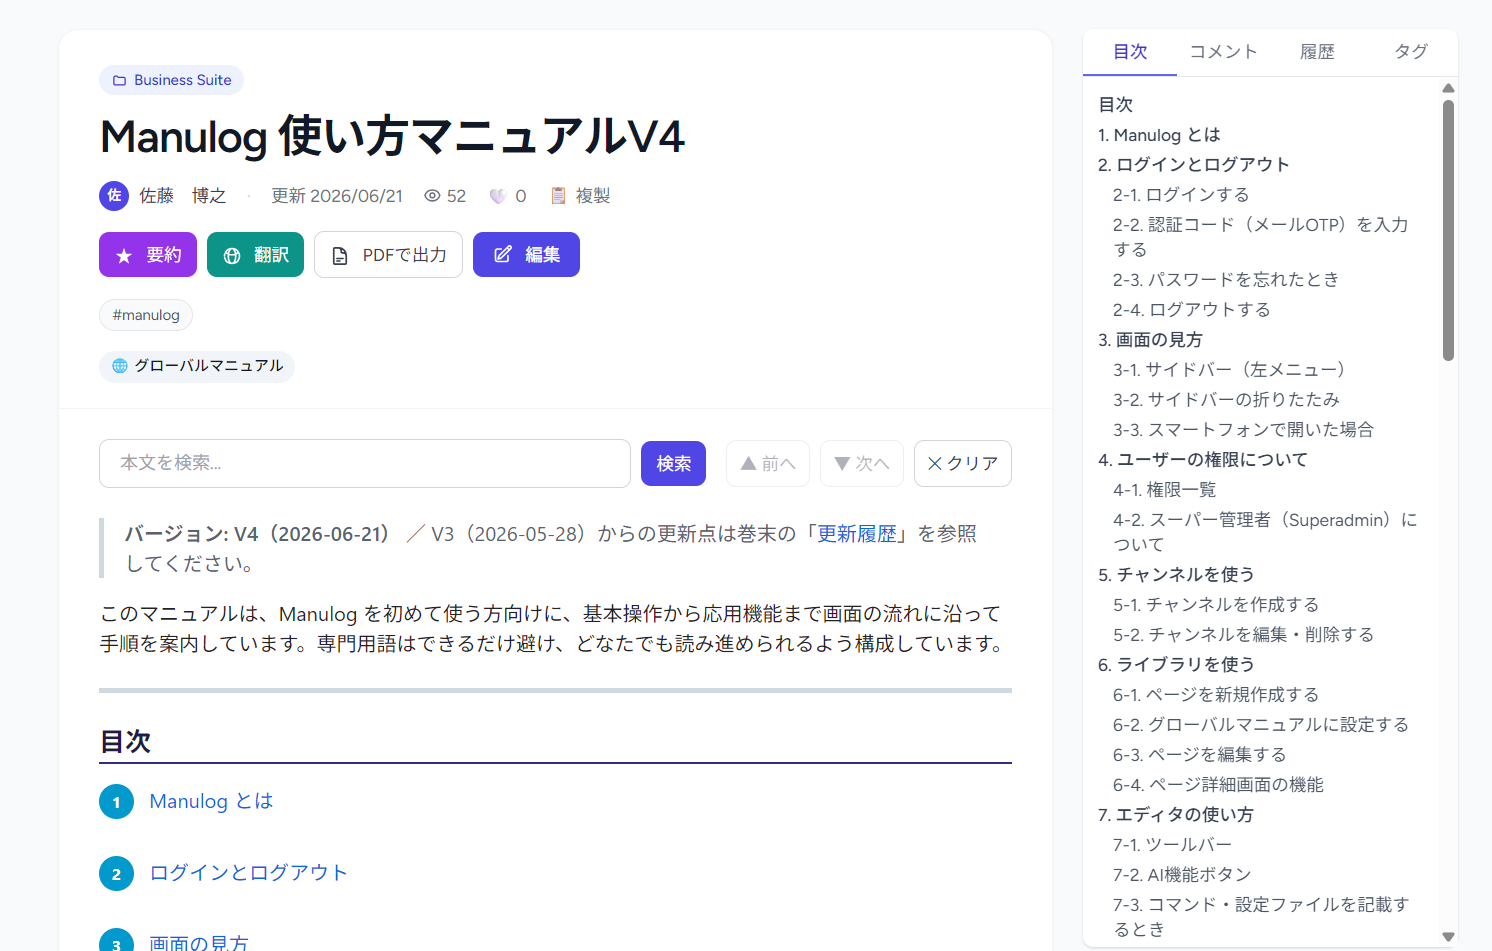Click the グローバルマニュアル globe badge
Viewport: 1492px width, 951px height.
click(197, 366)
